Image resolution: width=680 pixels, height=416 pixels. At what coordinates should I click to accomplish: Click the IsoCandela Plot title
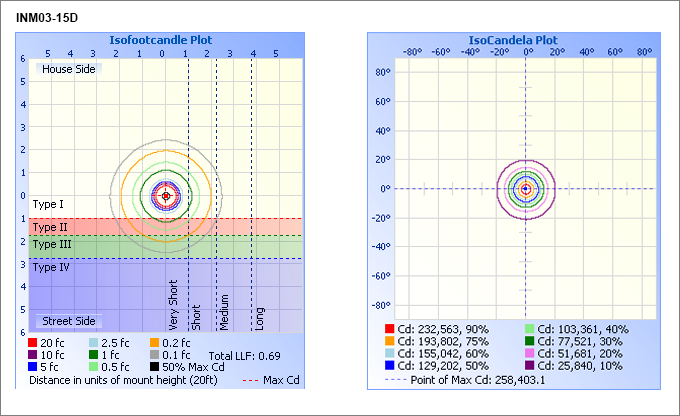[513, 40]
